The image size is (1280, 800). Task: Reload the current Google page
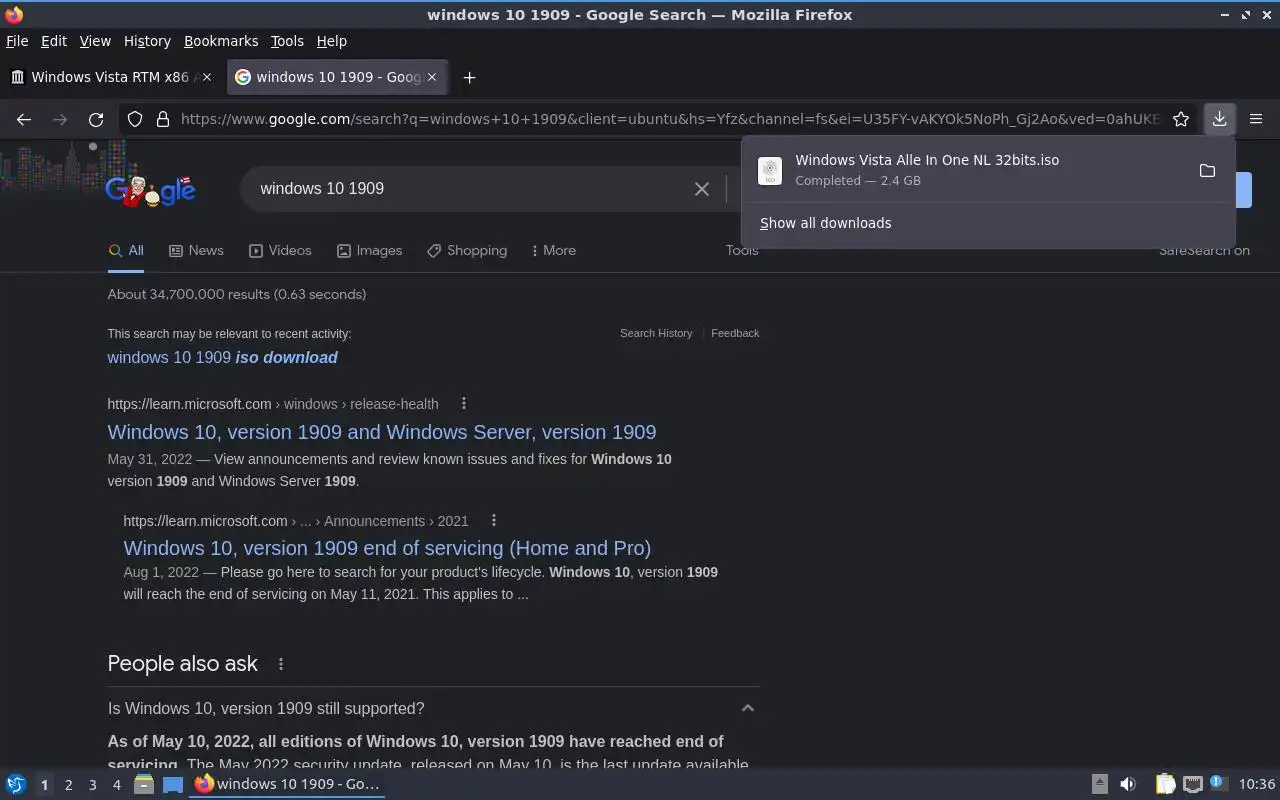[x=96, y=119]
